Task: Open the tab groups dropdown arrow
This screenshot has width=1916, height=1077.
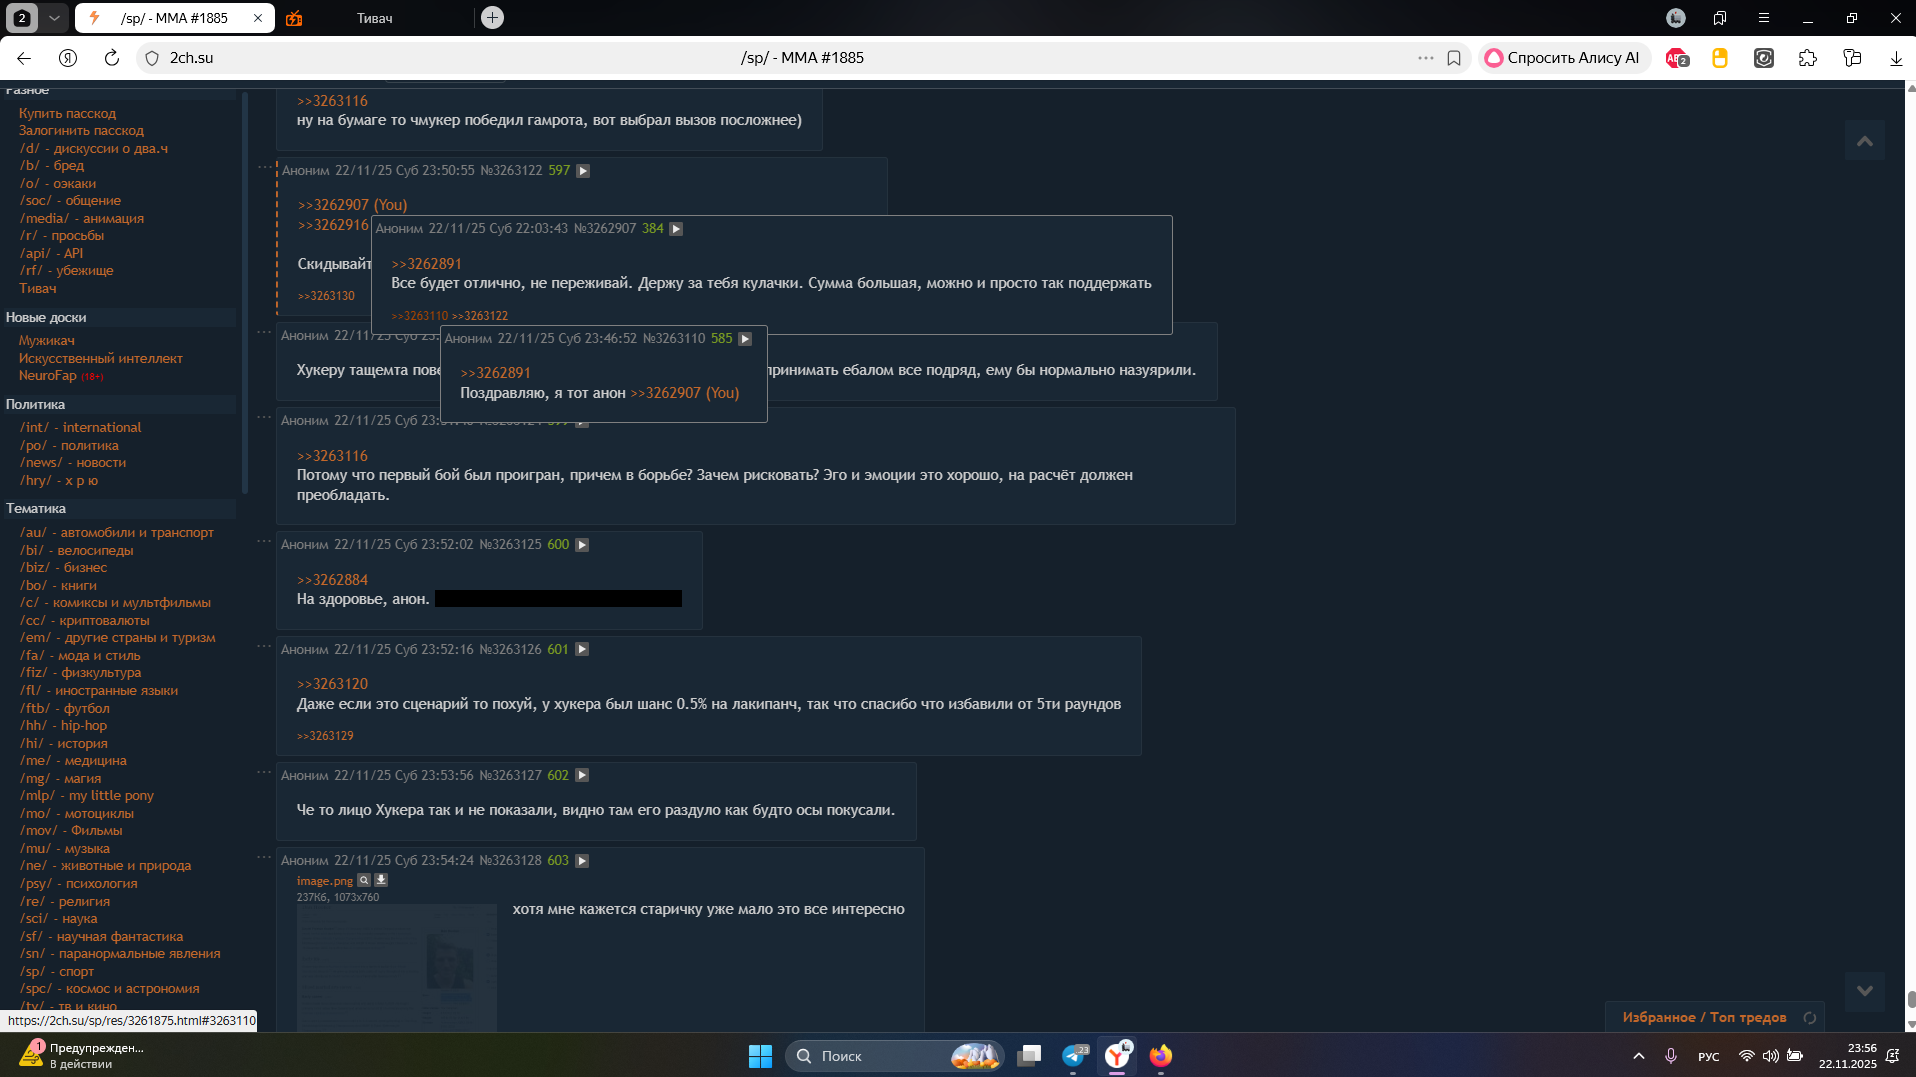Action: (54, 18)
